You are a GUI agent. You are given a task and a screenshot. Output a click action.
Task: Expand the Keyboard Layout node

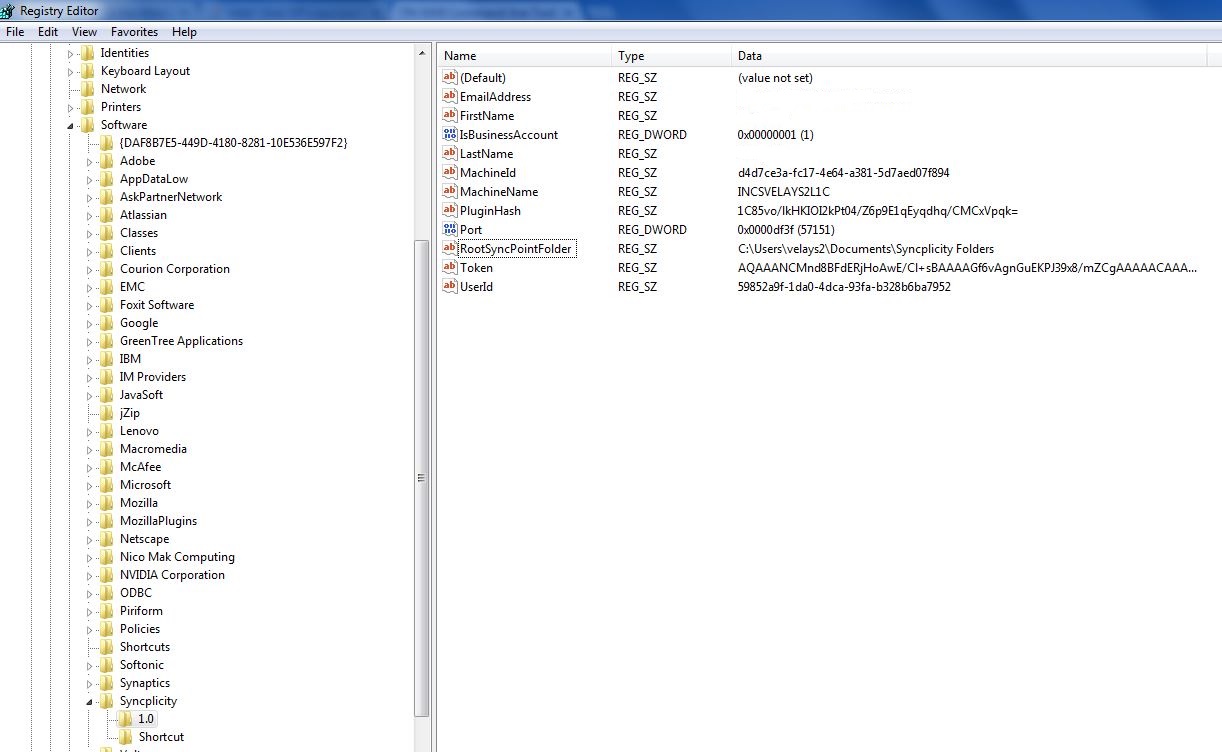pyautogui.click(x=71, y=72)
